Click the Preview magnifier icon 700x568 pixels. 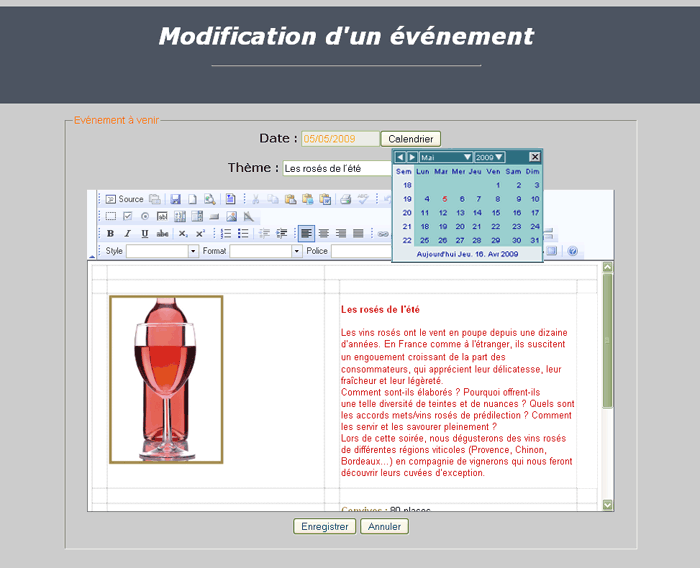pos(209,199)
